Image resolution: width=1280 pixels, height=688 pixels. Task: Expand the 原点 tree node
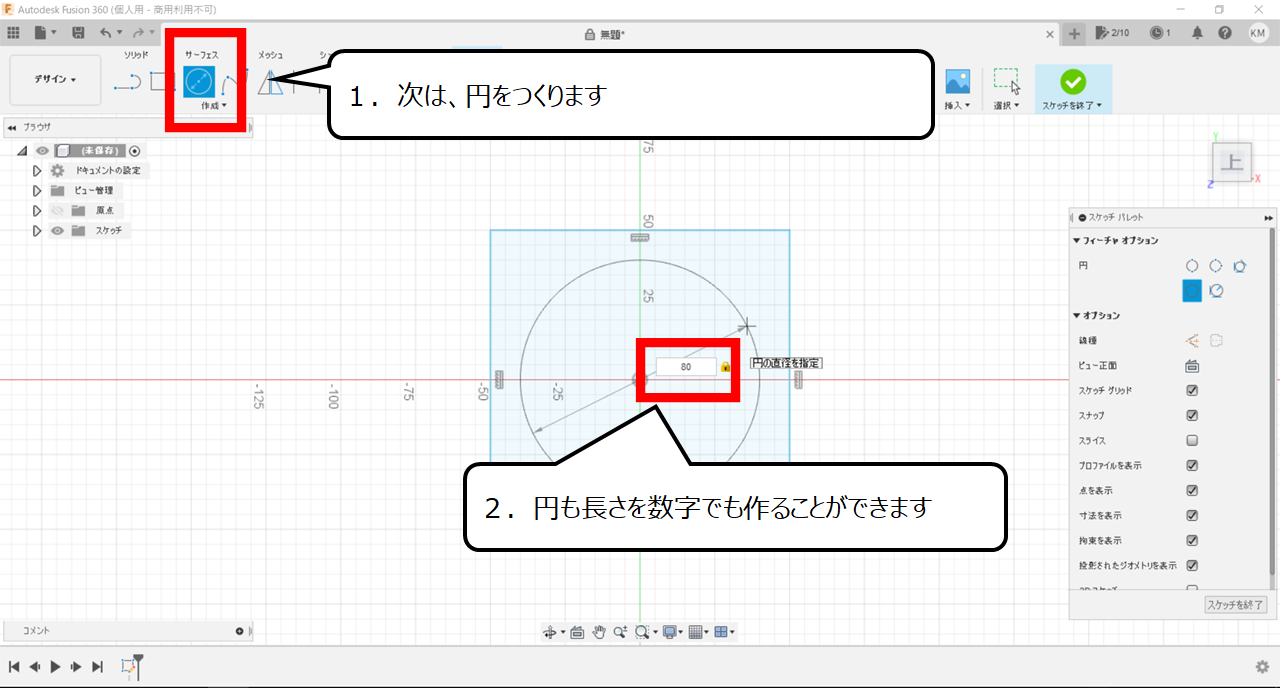(x=37, y=211)
